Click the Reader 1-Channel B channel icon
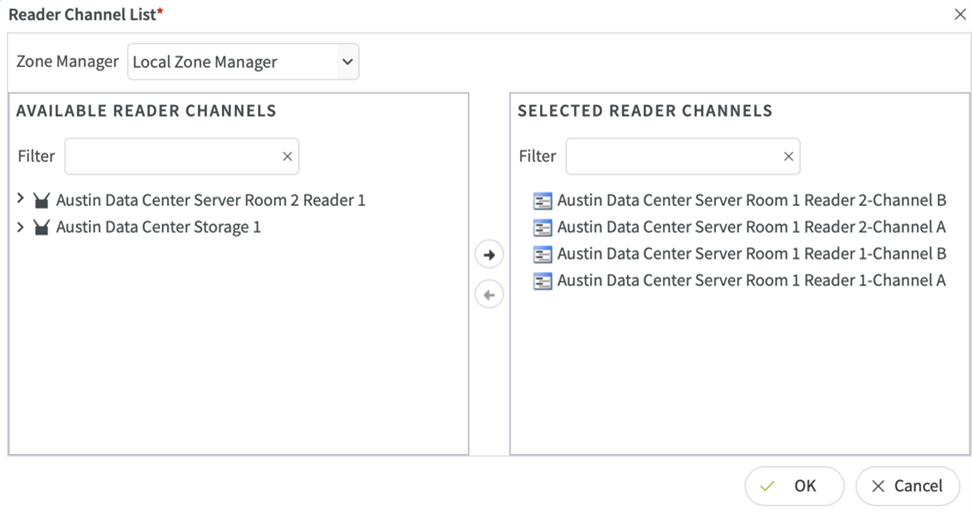Screen dimensions: 972x513 tap(543, 255)
